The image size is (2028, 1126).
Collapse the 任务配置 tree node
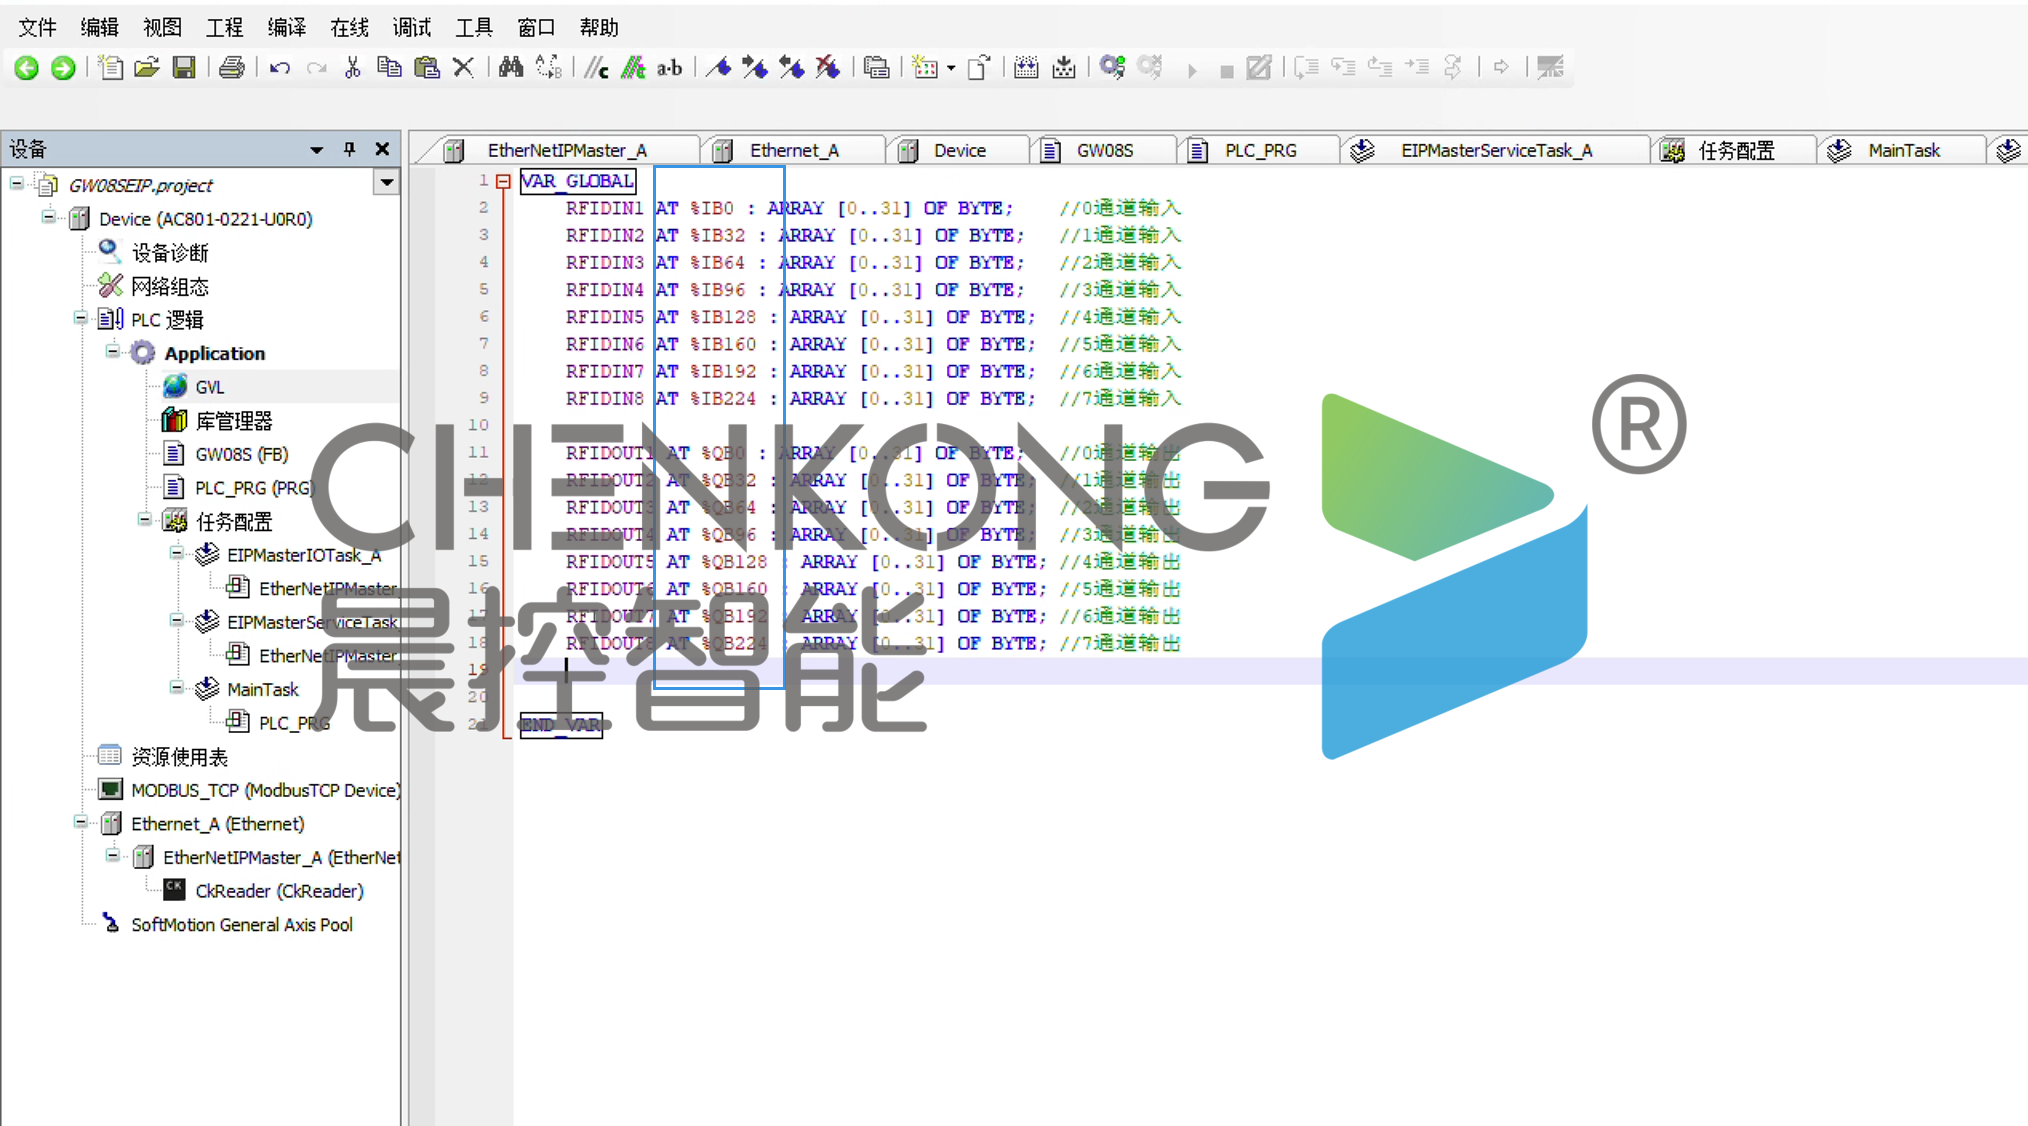point(145,519)
